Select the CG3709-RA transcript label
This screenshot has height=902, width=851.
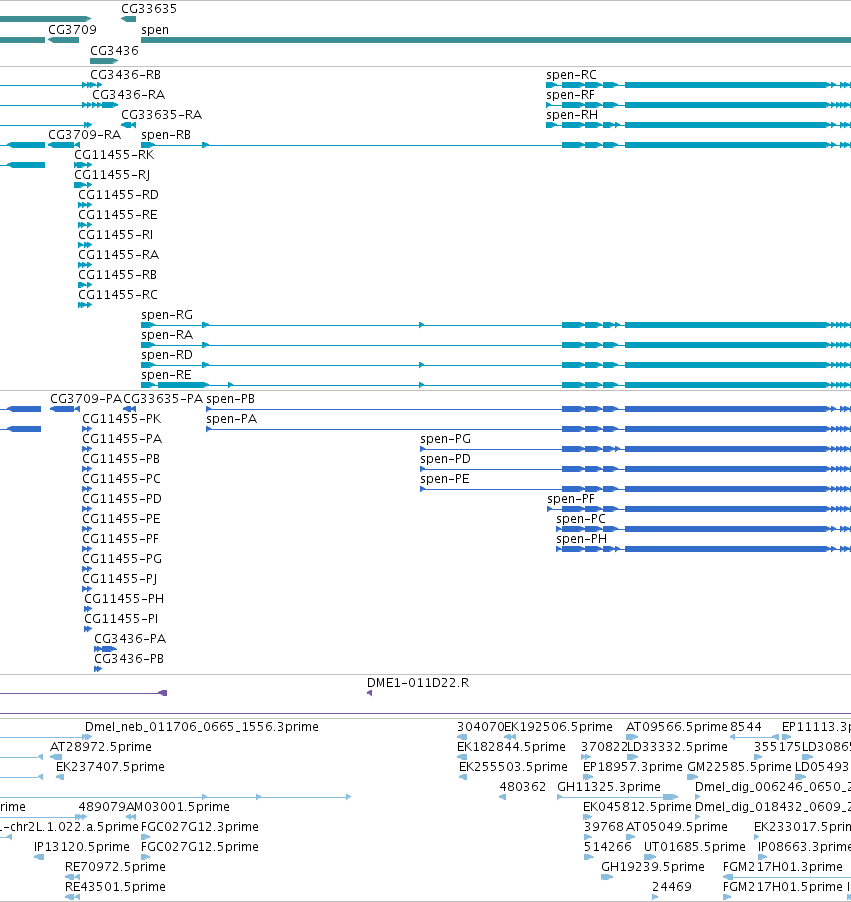click(85, 135)
